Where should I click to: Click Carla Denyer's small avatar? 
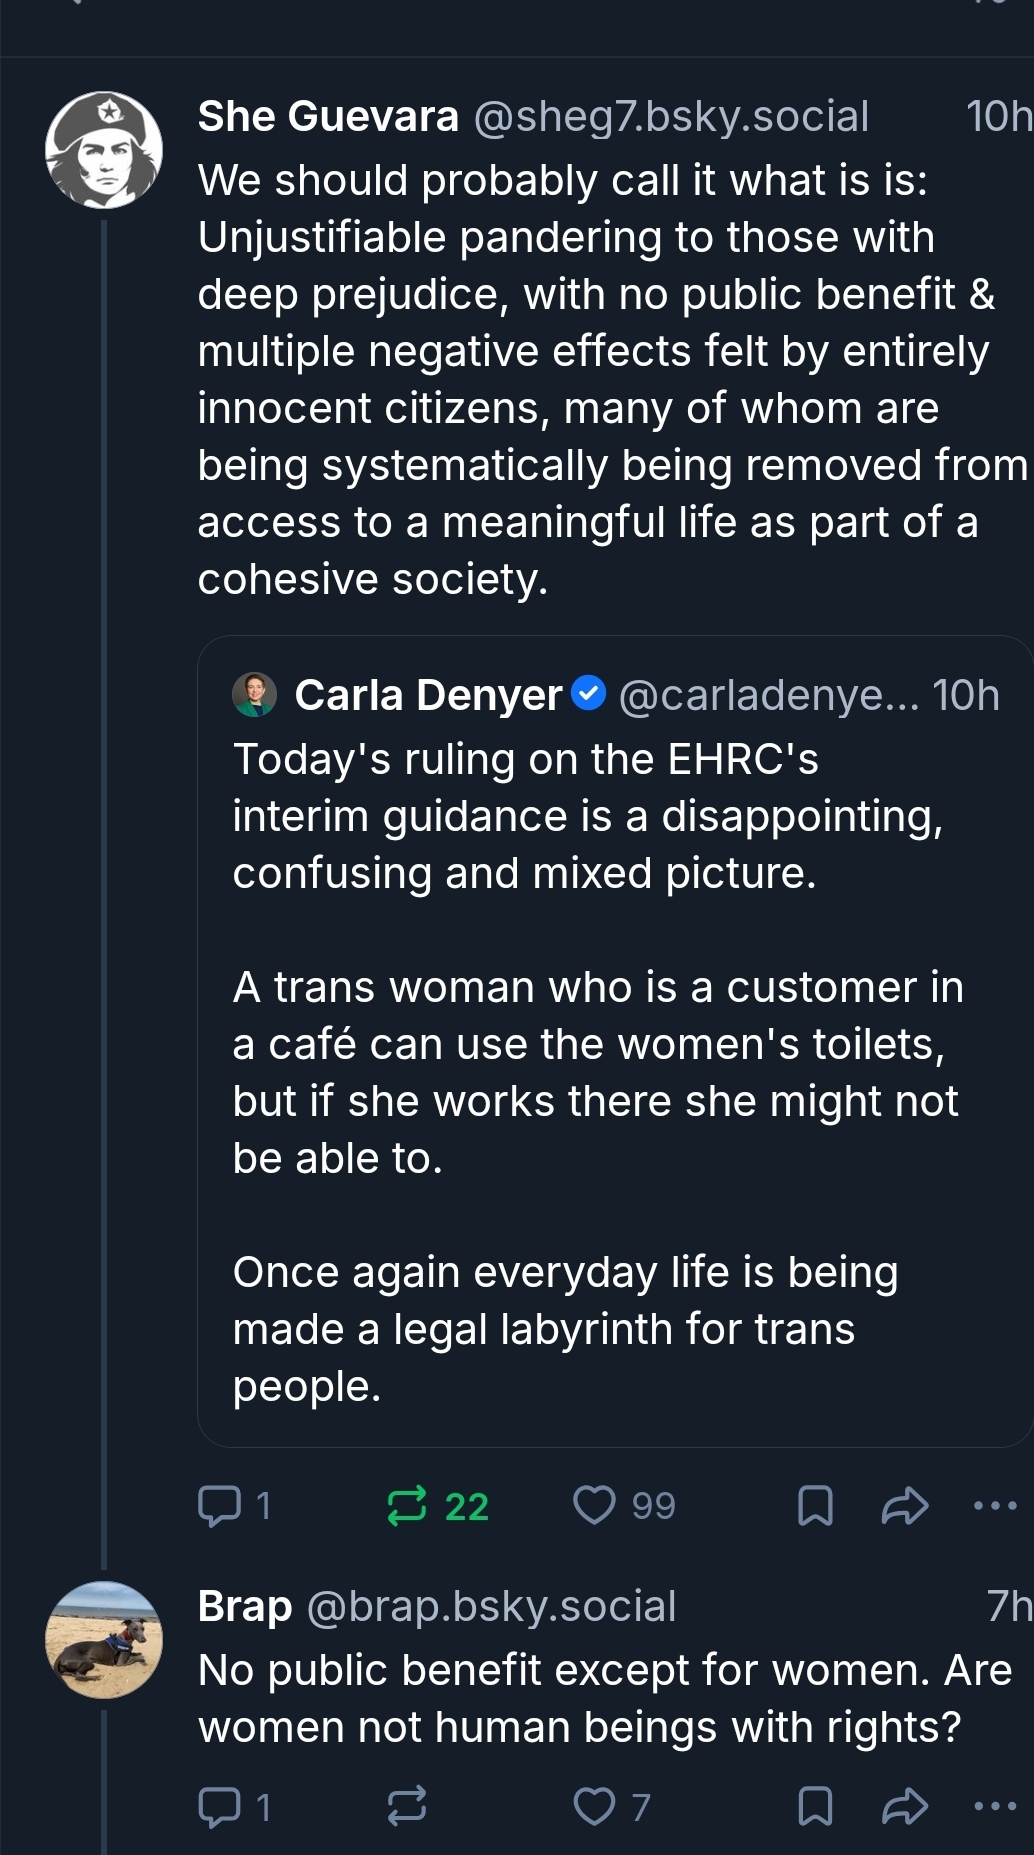254,695
